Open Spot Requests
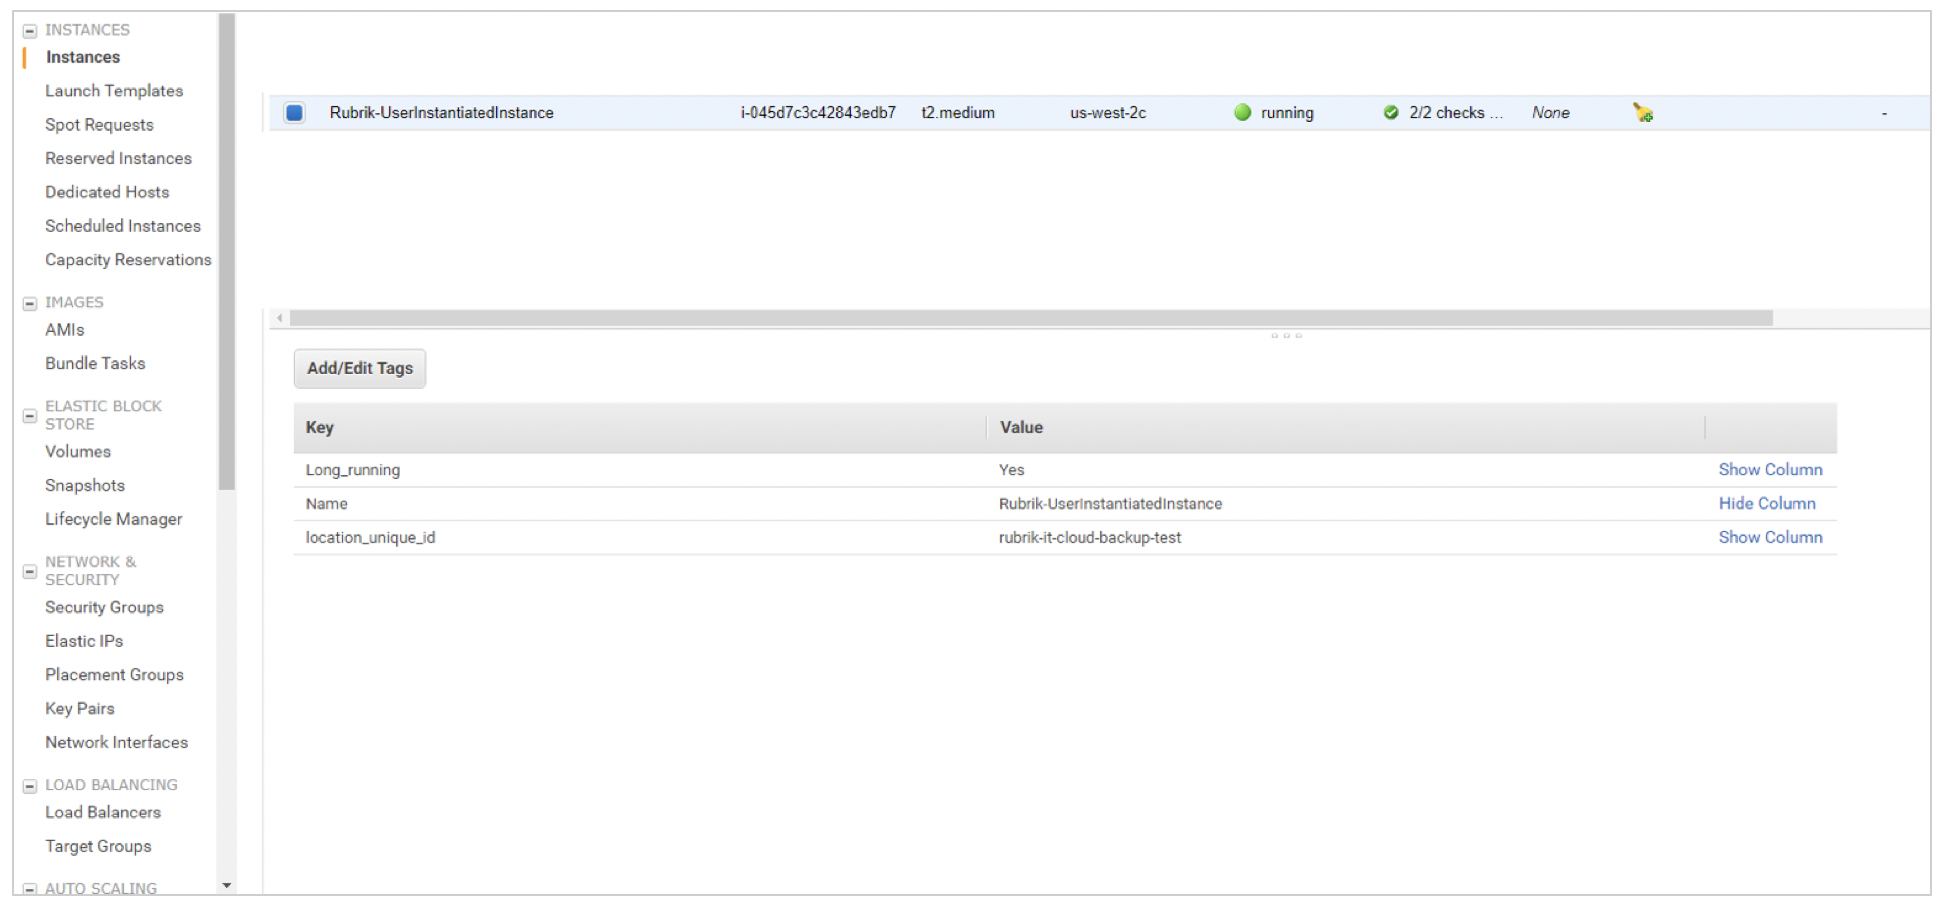 tap(99, 125)
